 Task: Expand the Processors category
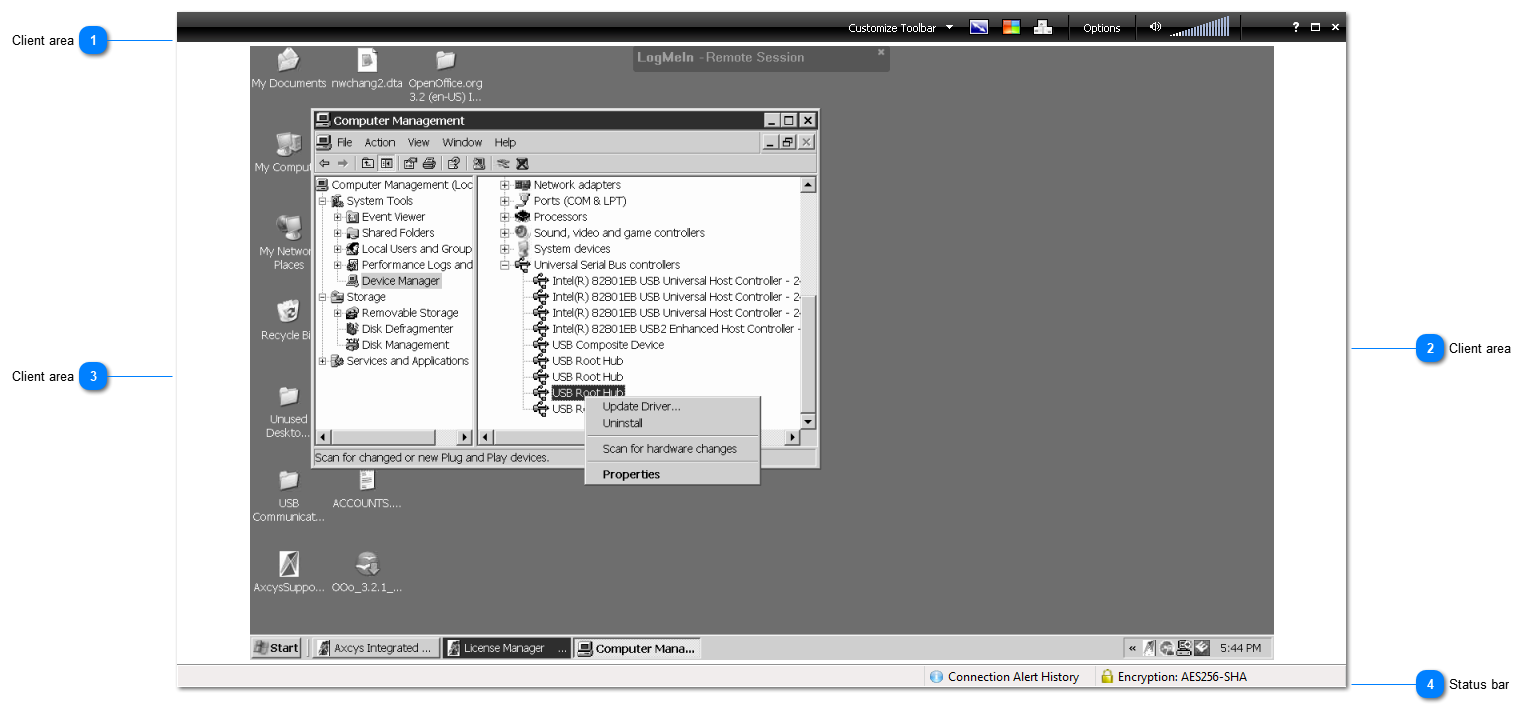(x=505, y=217)
